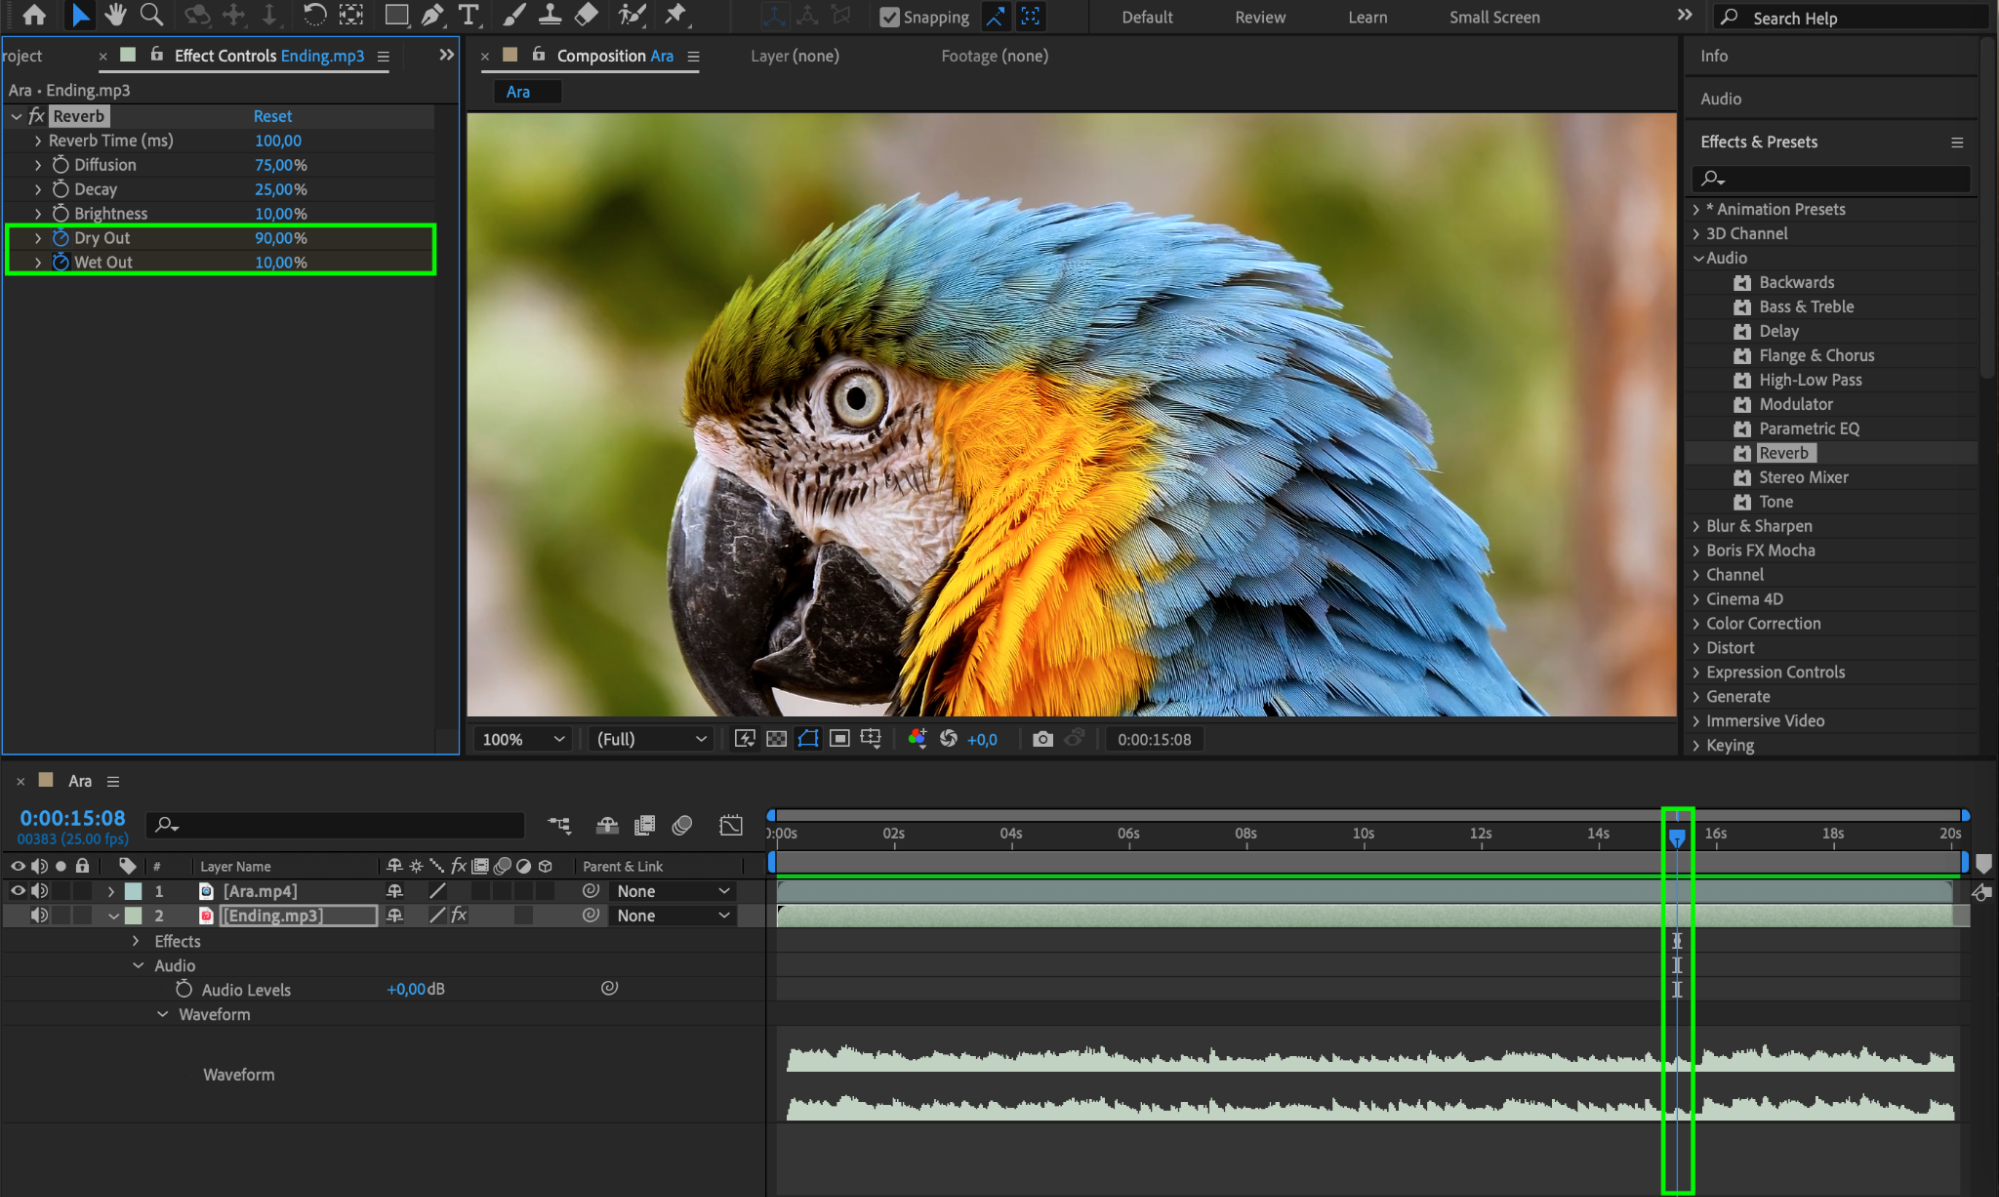Toggle transparency grid in viewer
Viewport: 1999px width, 1197px height.
click(776, 739)
